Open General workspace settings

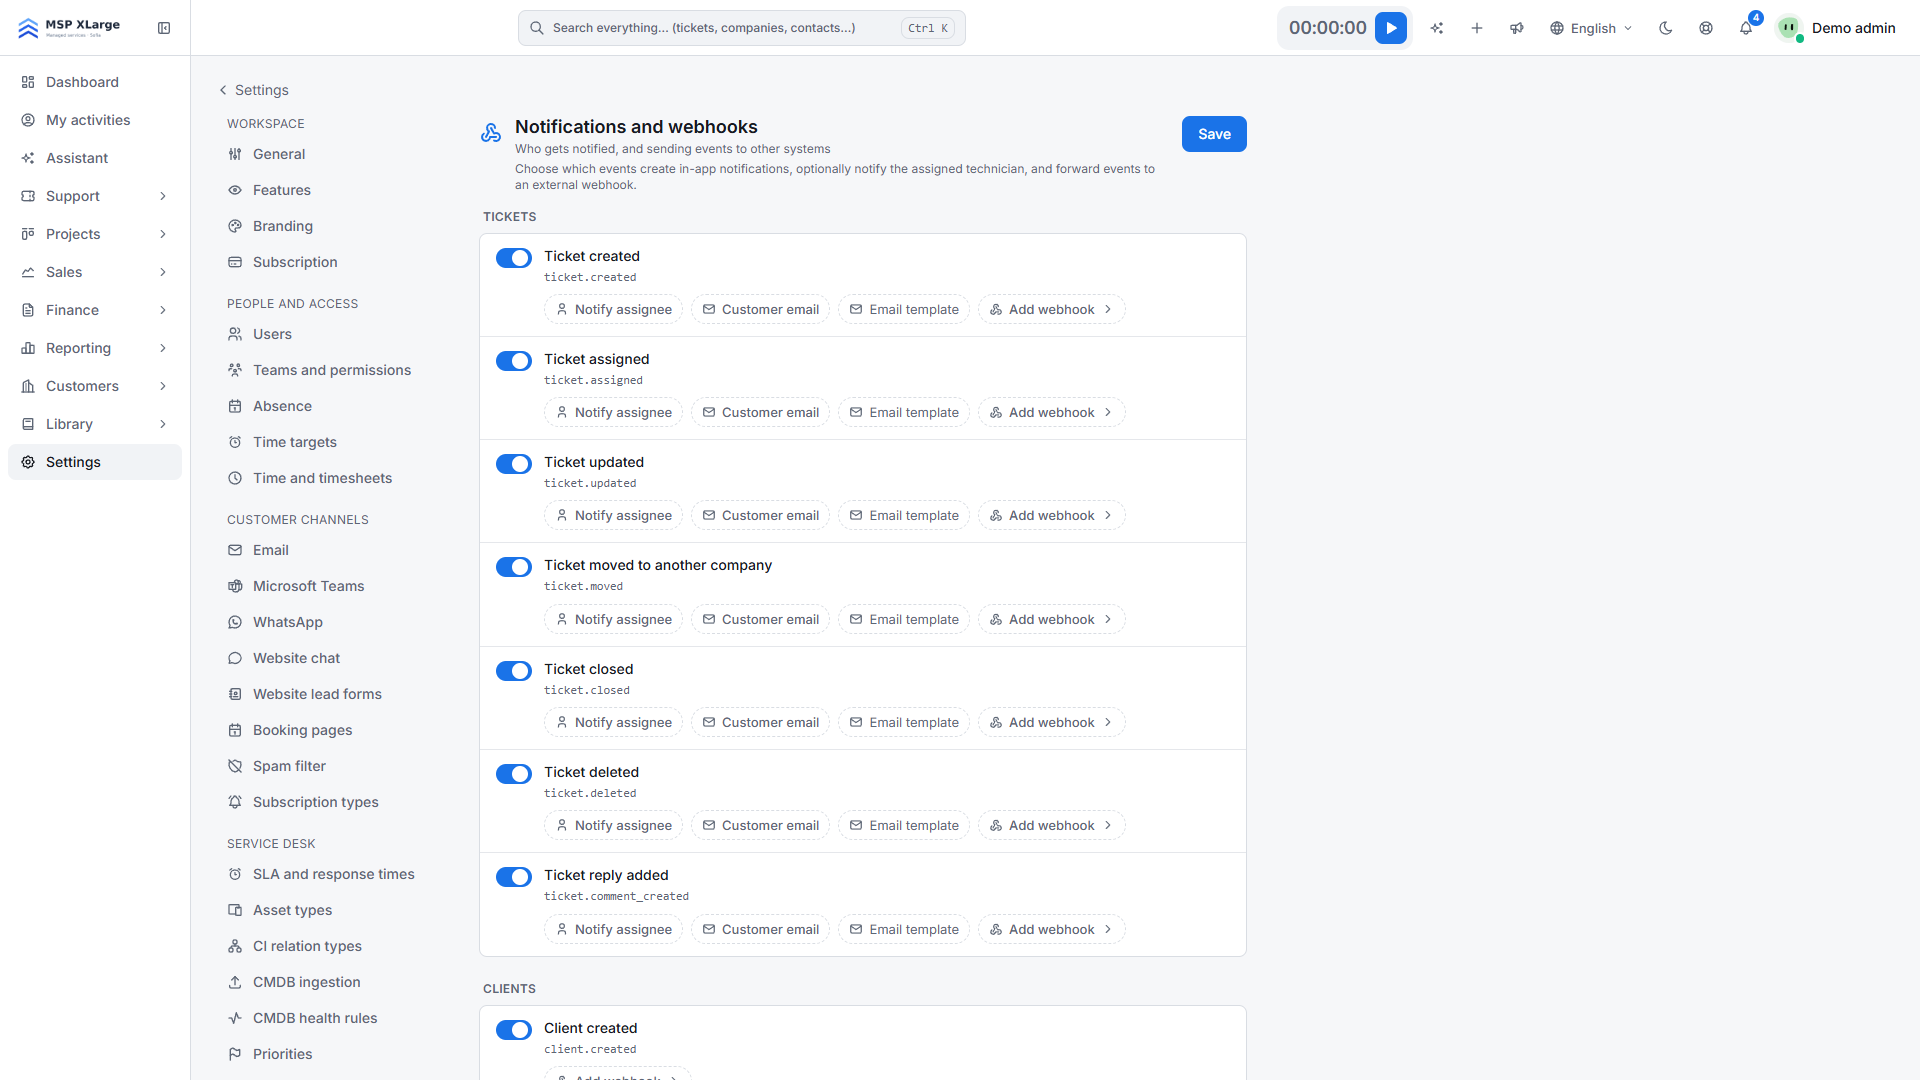[x=278, y=154]
